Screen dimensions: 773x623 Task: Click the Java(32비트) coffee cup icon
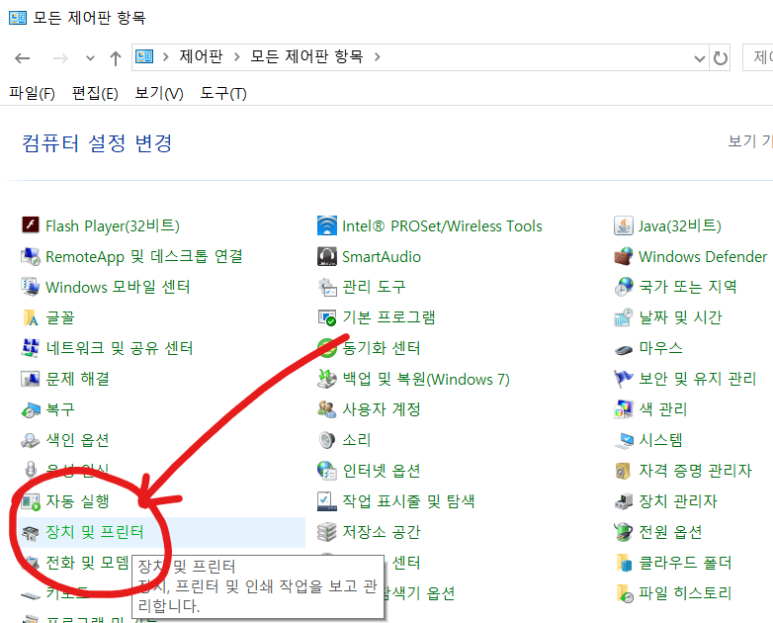coord(624,225)
